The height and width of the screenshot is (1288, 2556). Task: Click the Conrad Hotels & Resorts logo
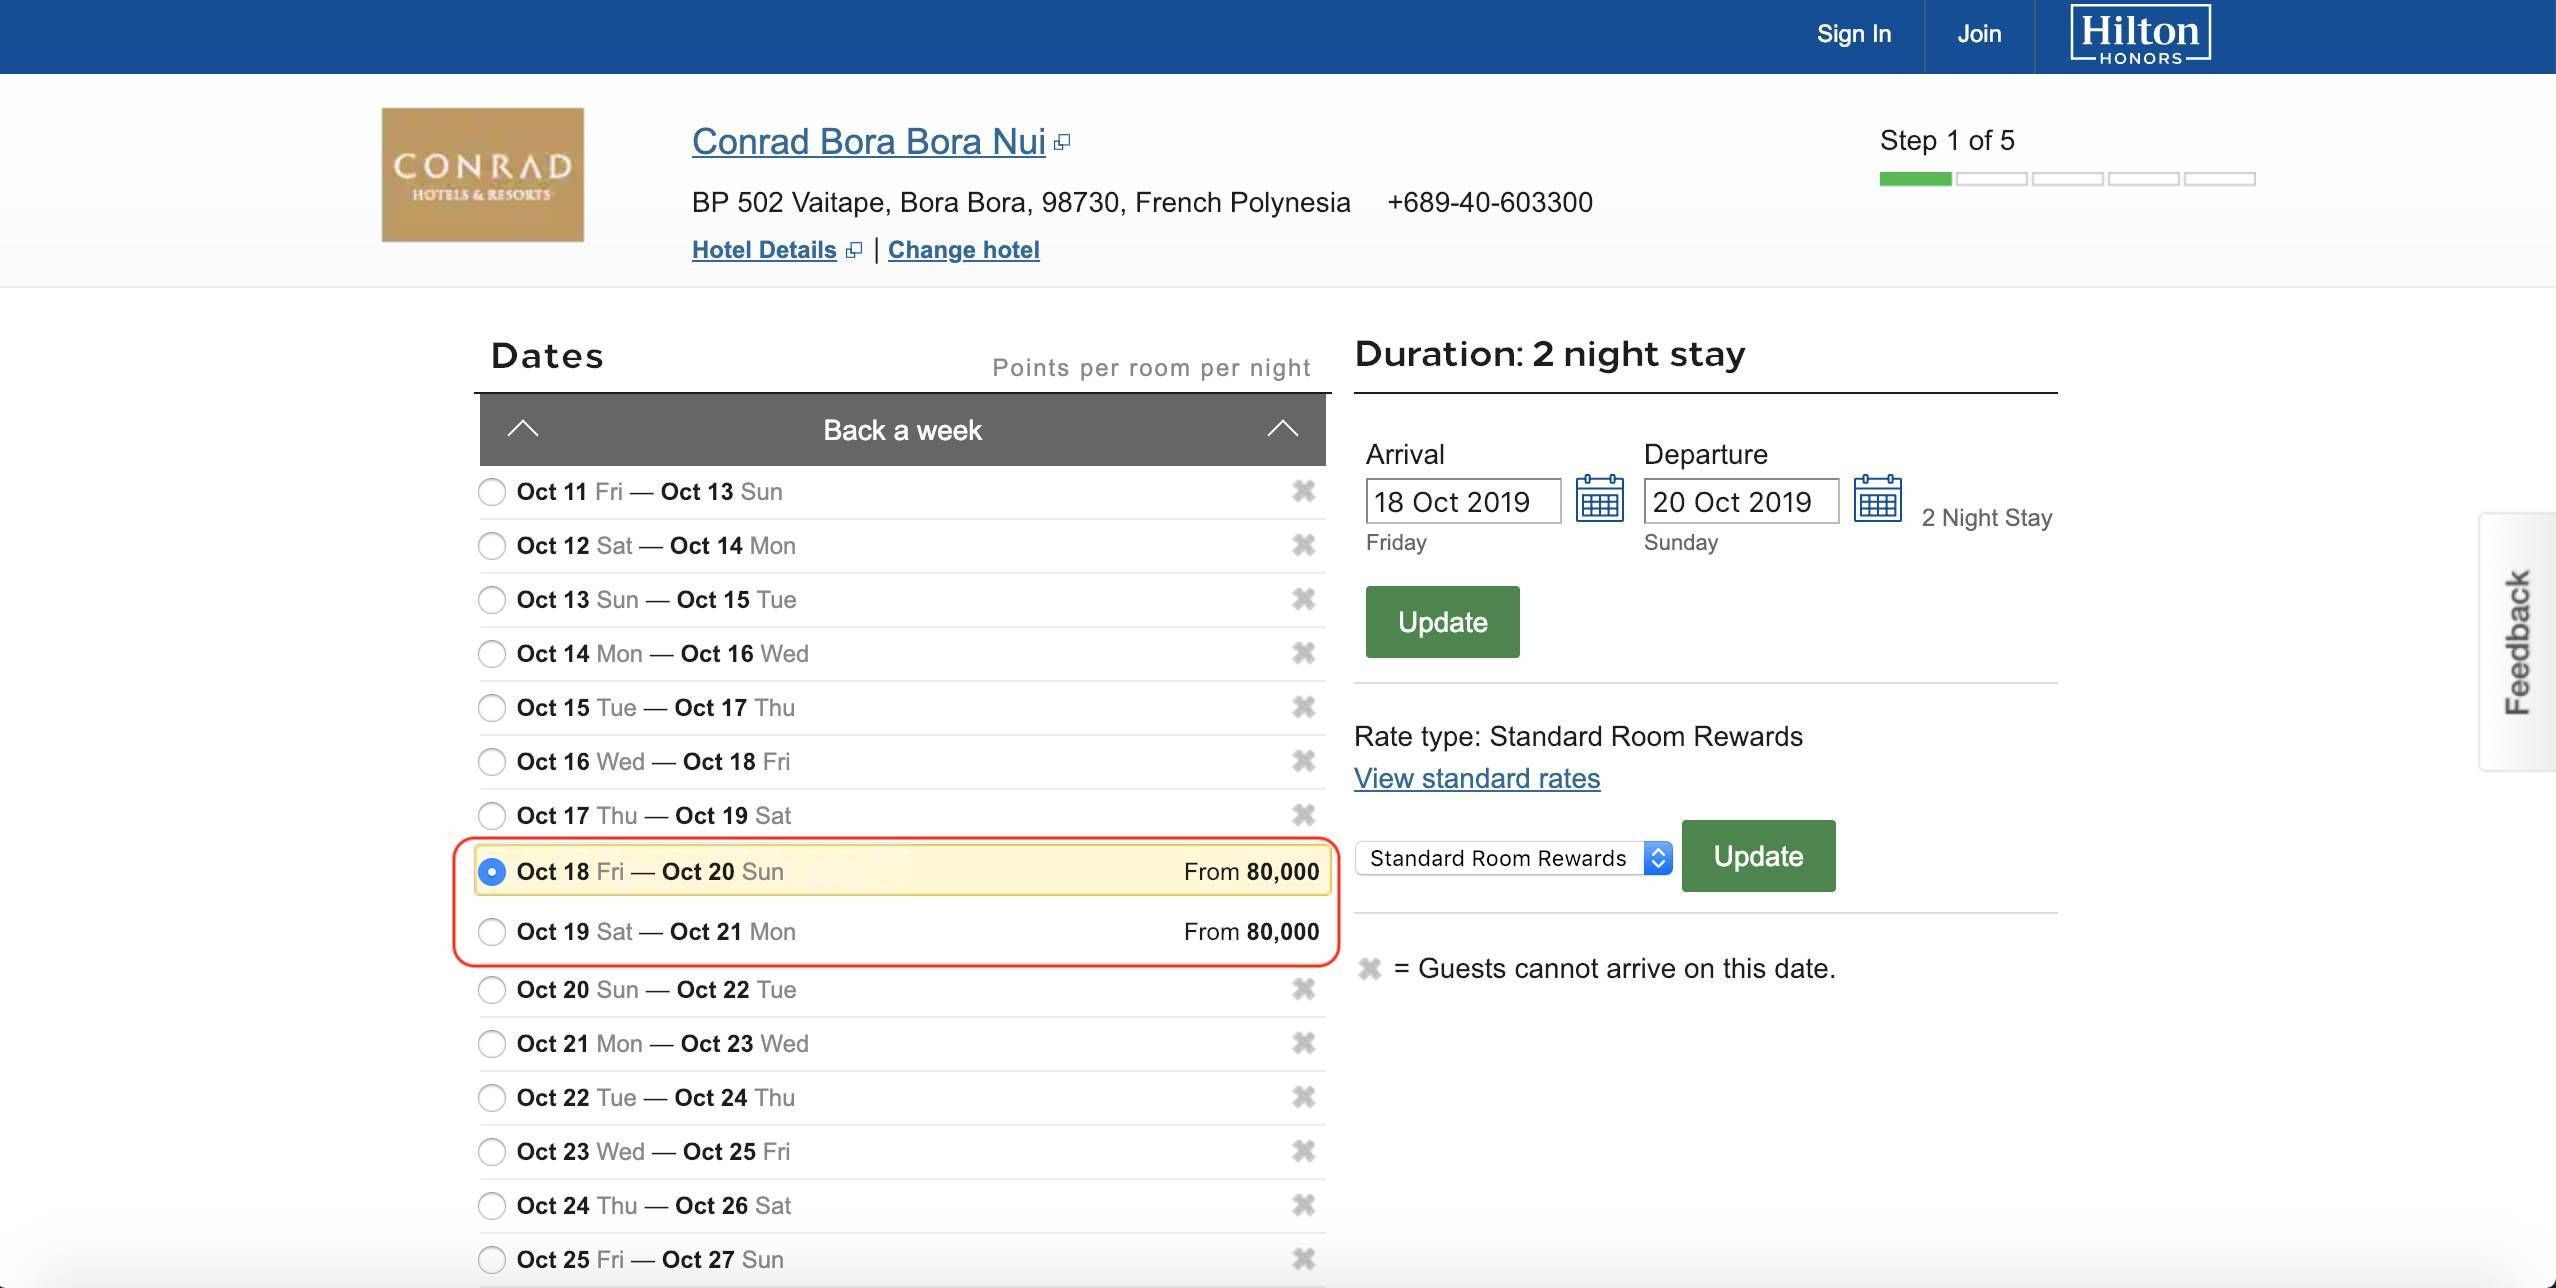coord(482,175)
